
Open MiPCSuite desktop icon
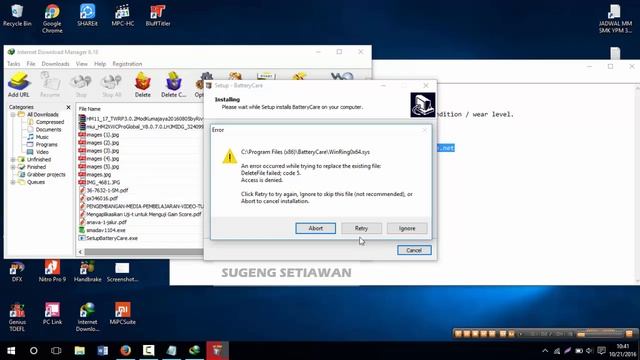(x=122, y=314)
